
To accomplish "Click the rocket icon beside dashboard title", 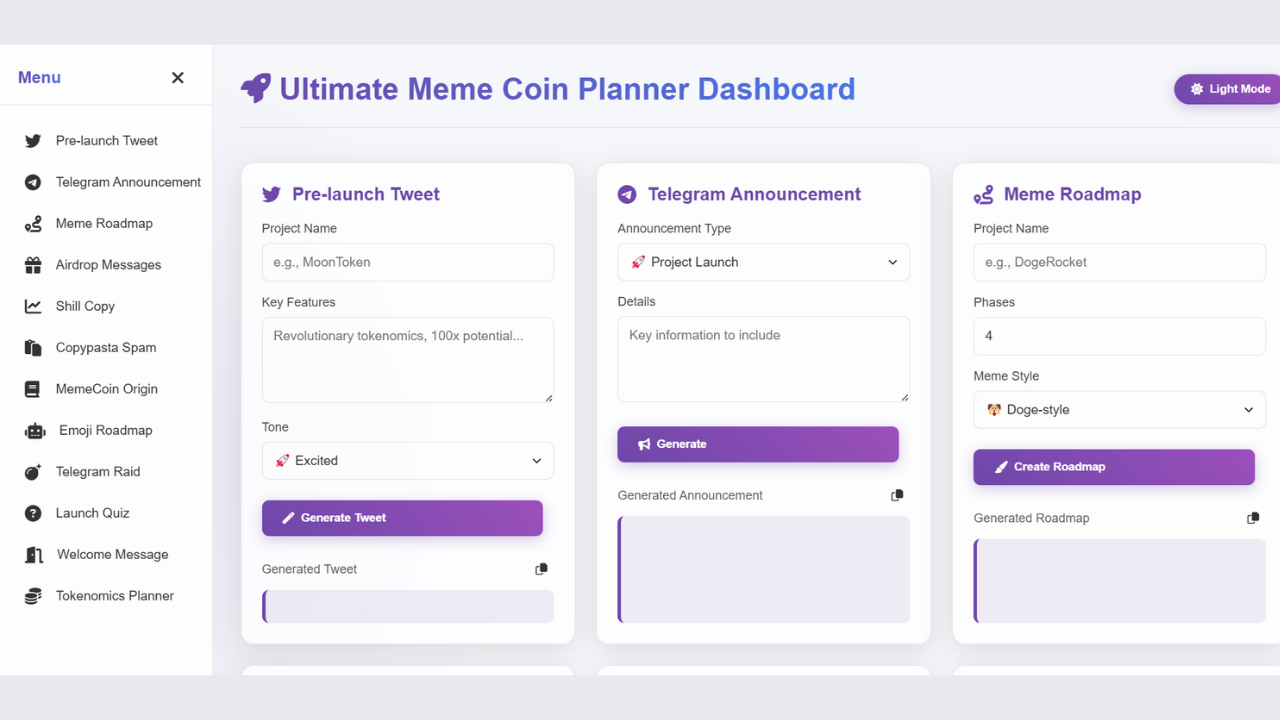I will [x=256, y=89].
